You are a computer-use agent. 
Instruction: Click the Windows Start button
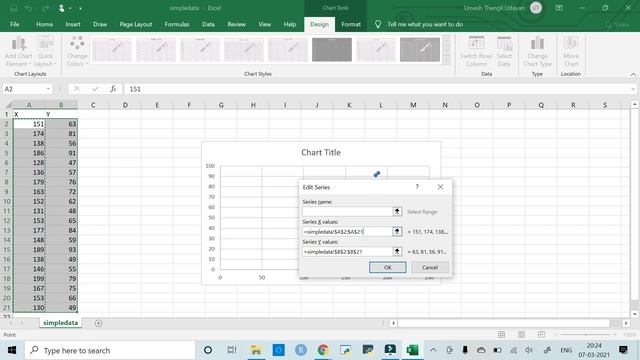pyautogui.click(x=12, y=350)
